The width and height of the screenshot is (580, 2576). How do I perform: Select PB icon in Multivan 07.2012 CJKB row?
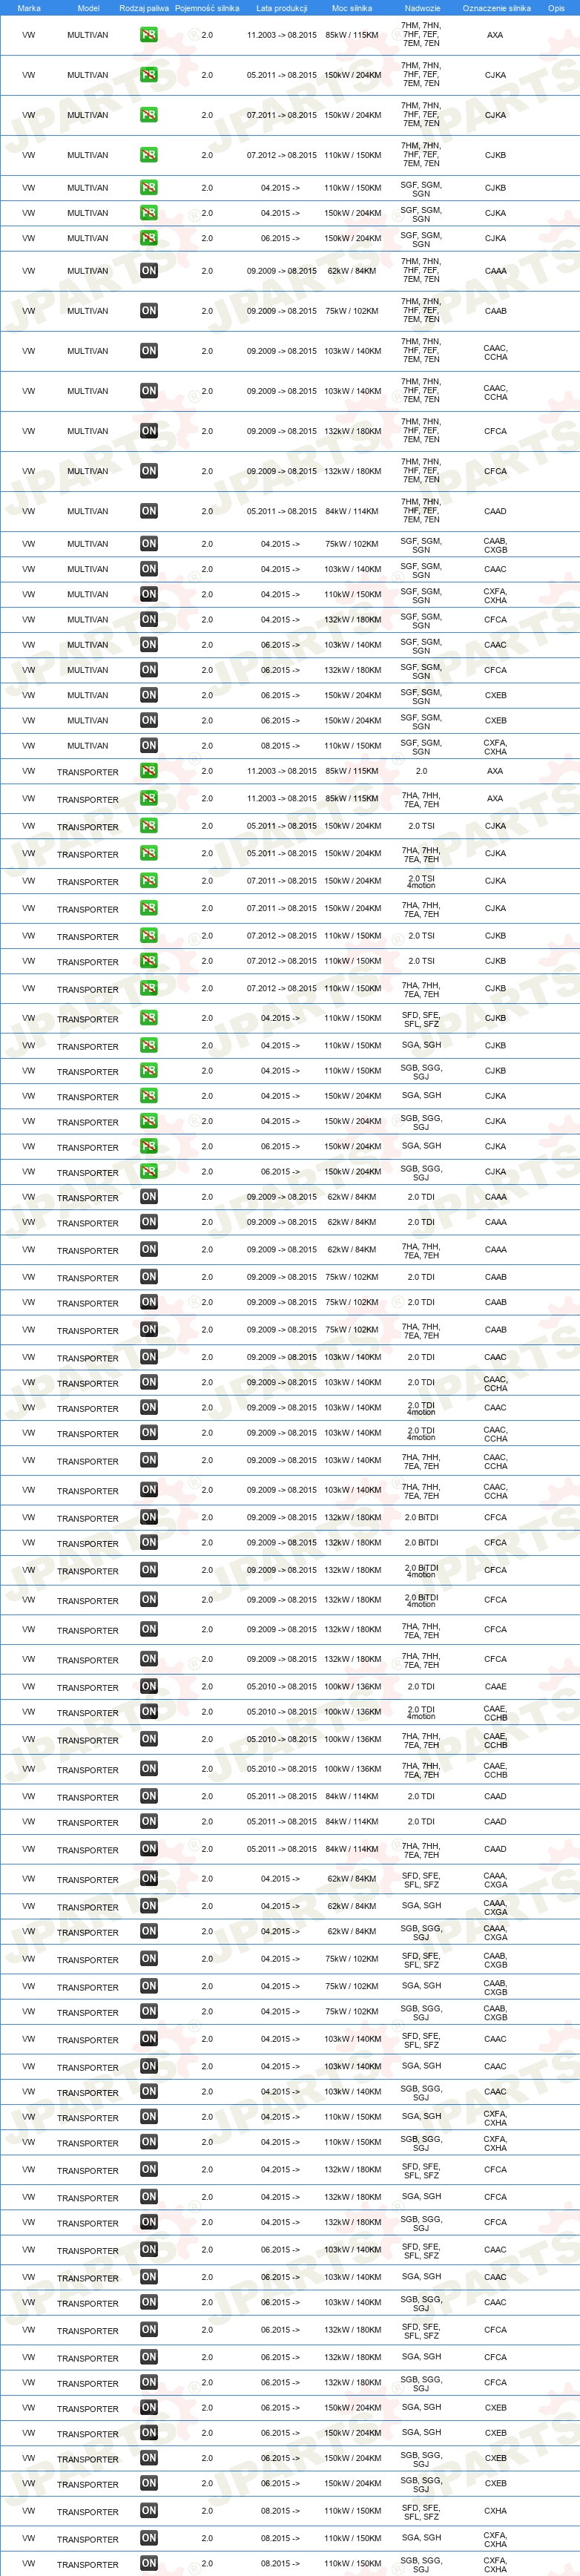pos(148,155)
